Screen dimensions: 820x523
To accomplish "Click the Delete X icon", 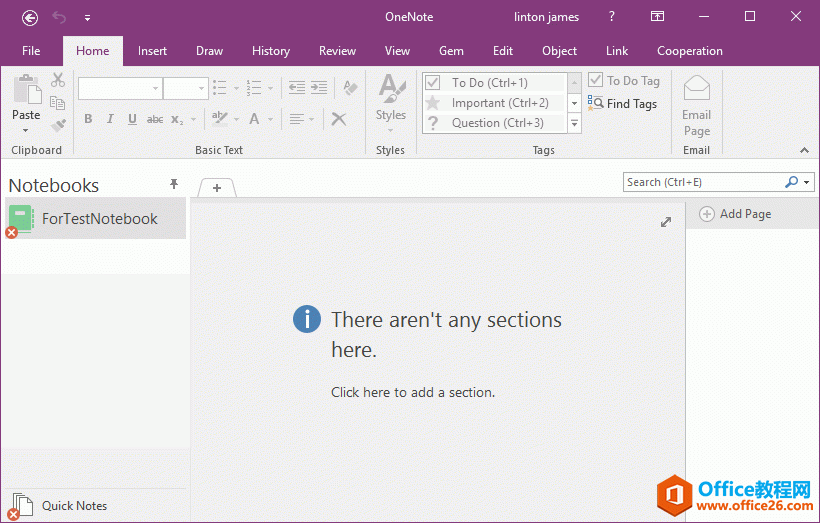I will (x=339, y=119).
